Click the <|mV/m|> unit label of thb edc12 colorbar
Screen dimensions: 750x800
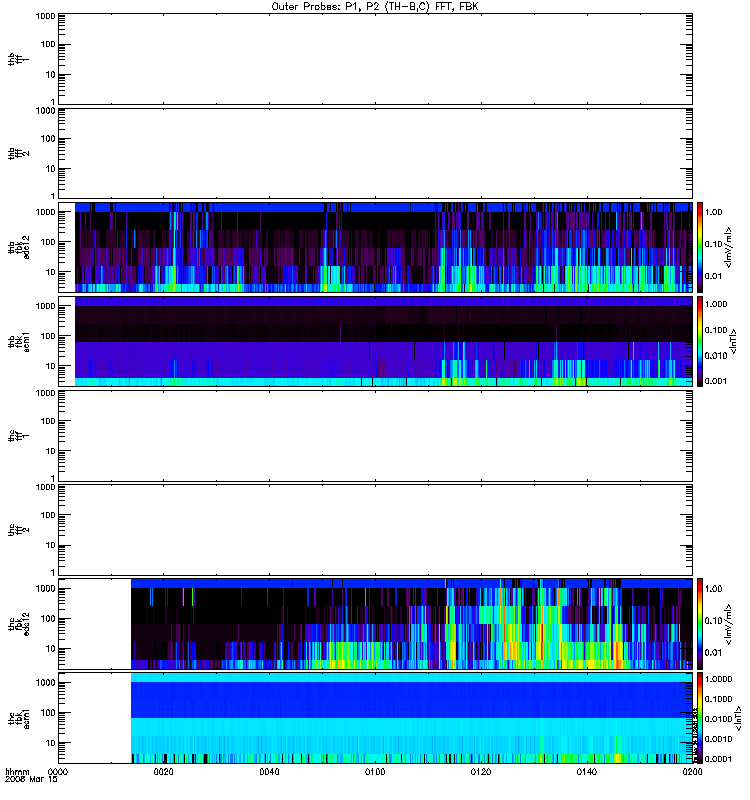click(729, 247)
